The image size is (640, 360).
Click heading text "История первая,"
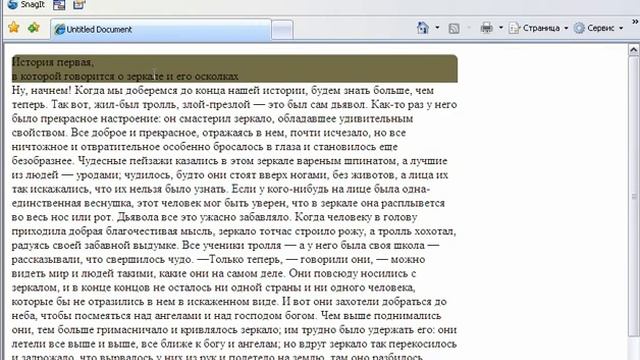53,62
